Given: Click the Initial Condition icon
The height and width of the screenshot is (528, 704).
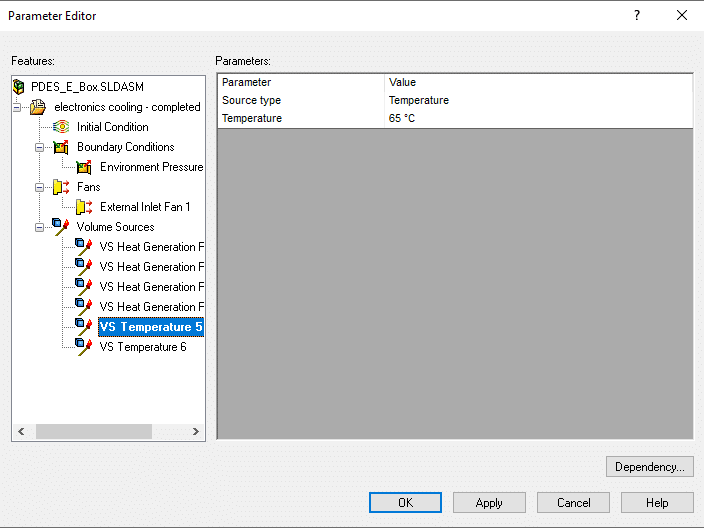Looking at the screenshot, I should pos(61,127).
